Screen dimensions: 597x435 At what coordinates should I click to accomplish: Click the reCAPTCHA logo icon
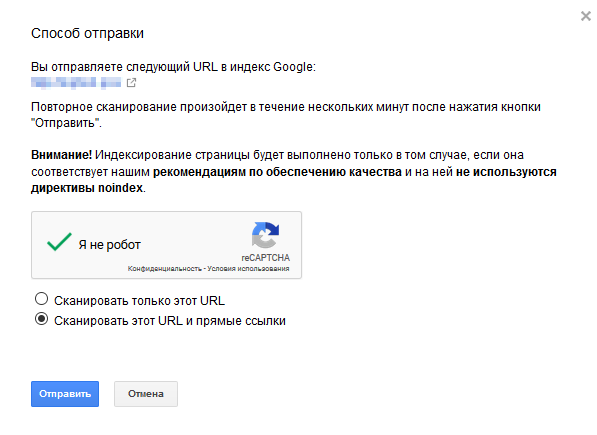coord(265,235)
